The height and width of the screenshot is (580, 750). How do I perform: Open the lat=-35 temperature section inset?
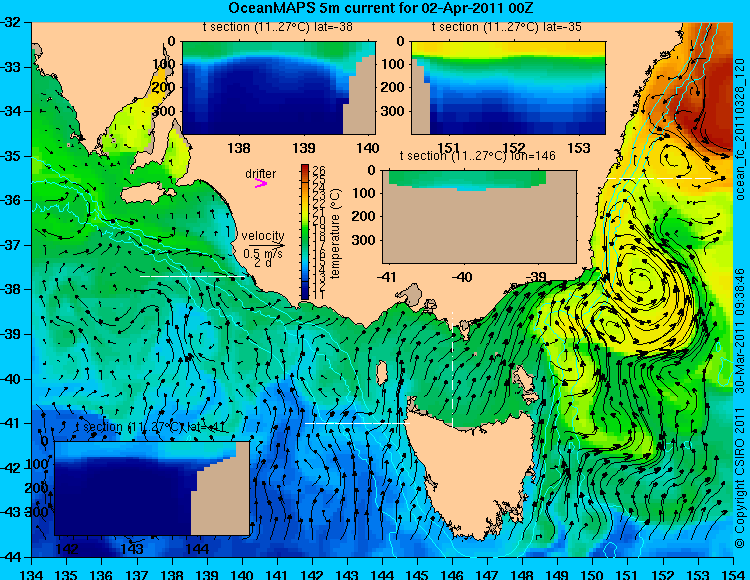click(x=508, y=88)
